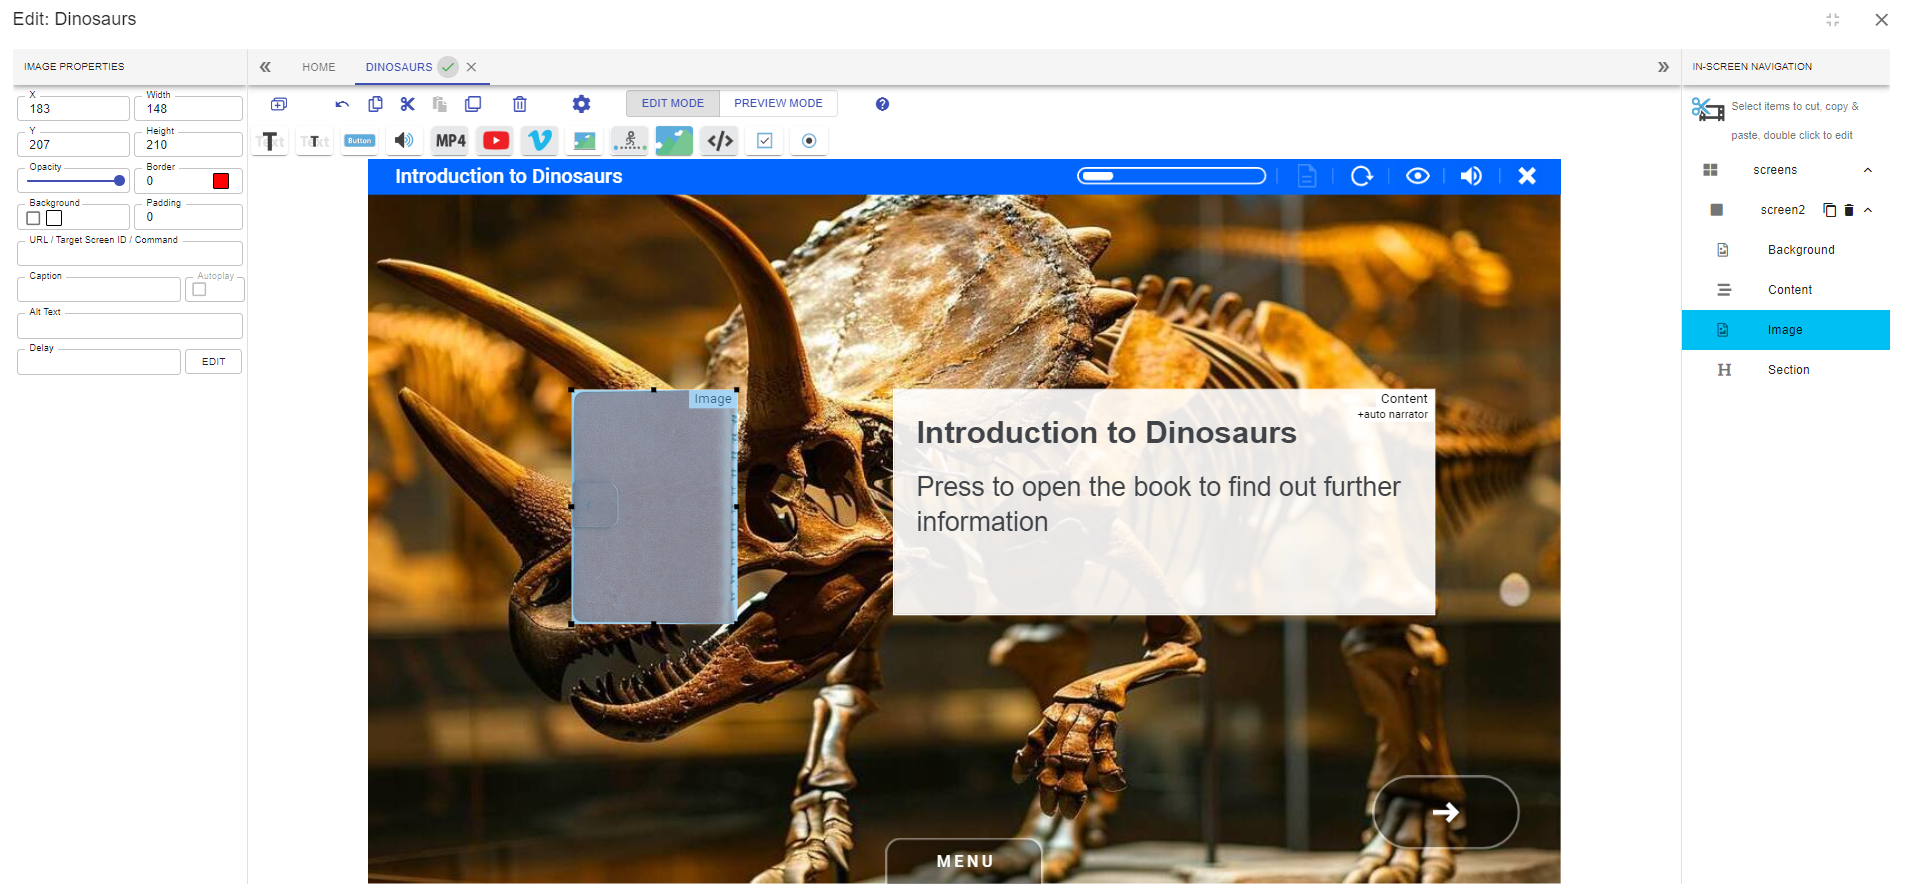Open the help question mark icon
Viewport: 1906px width, 892px height.
click(882, 104)
